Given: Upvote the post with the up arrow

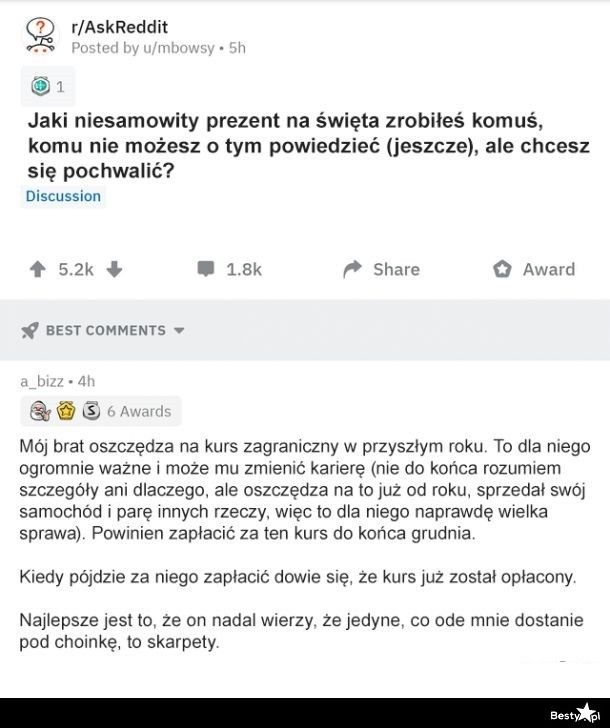Looking at the screenshot, I should point(37,268).
